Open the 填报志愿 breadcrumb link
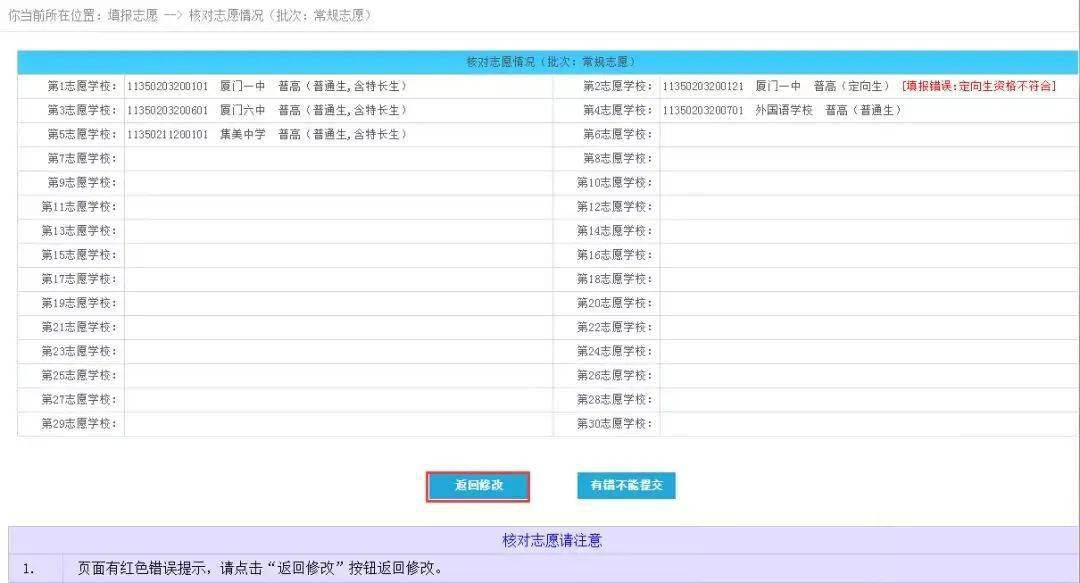 pyautogui.click(x=135, y=13)
